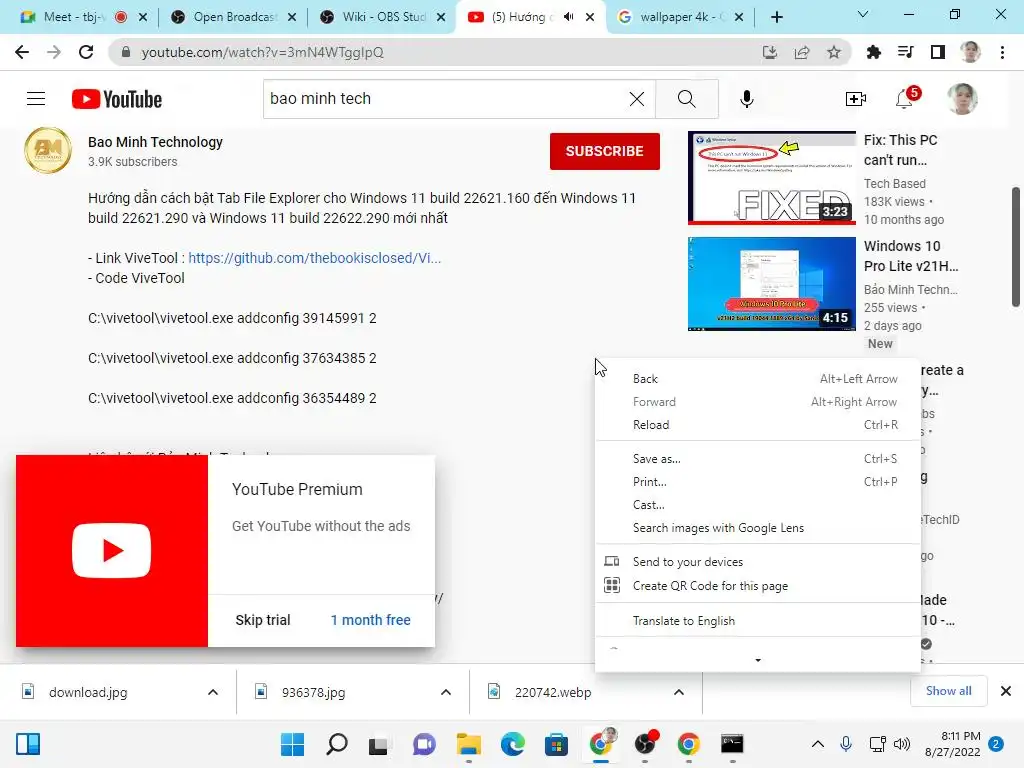Open Chrome extensions puzzle icon
Image resolution: width=1024 pixels, height=768 pixels.
[873, 52]
